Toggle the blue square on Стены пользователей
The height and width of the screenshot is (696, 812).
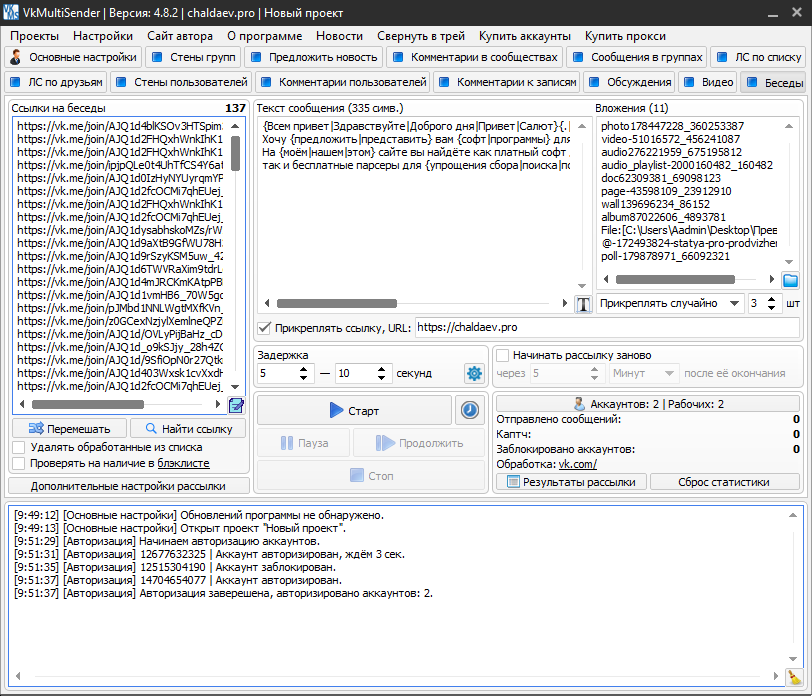click(121, 82)
